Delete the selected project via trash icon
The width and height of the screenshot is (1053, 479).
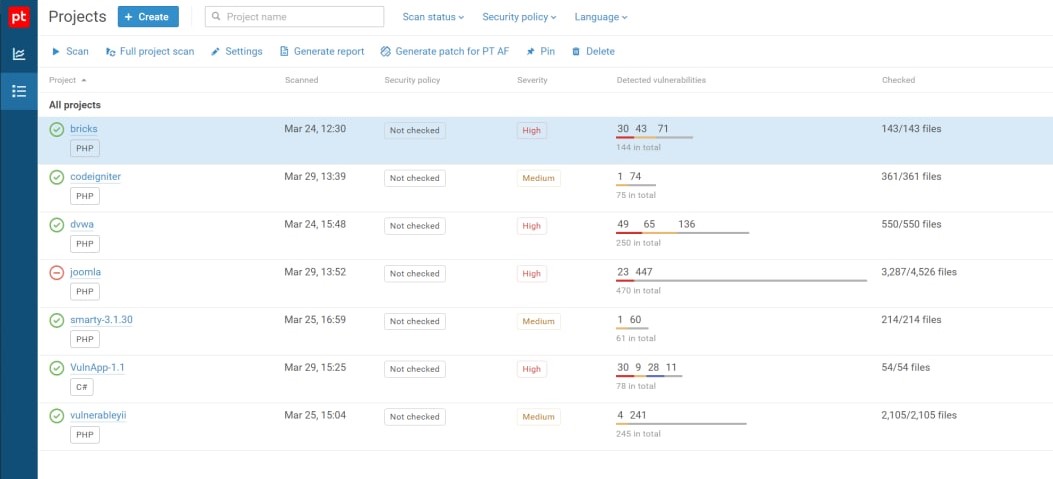click(x=576, y=51)
